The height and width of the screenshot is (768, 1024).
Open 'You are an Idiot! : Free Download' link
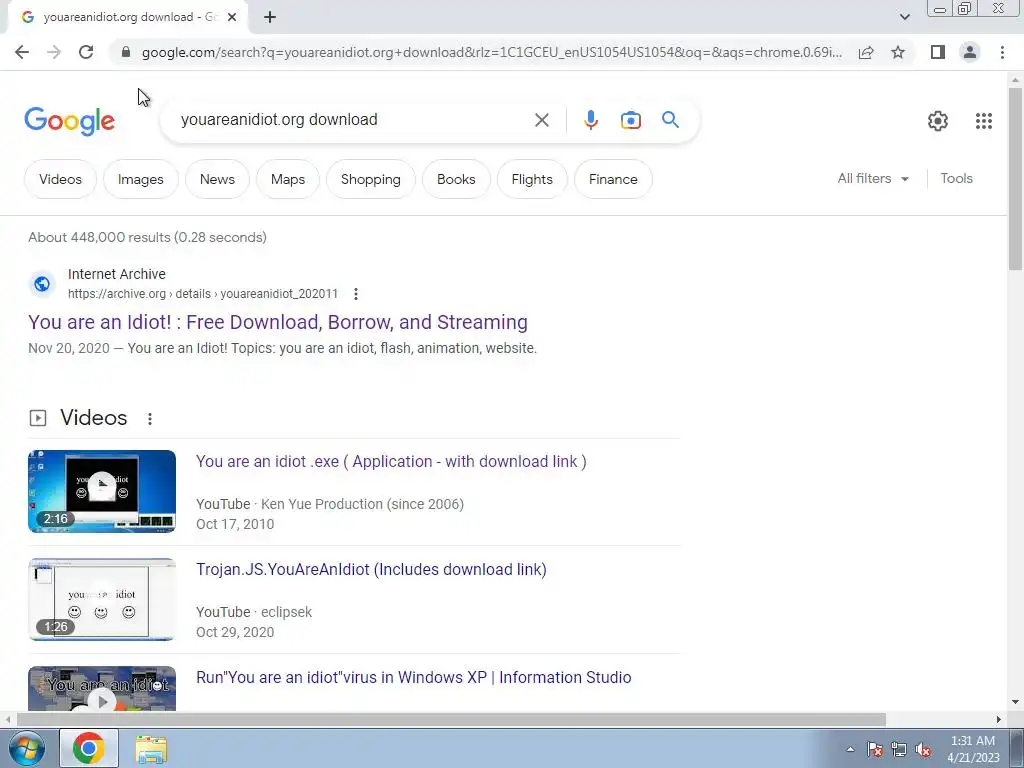tap(278, 322)
